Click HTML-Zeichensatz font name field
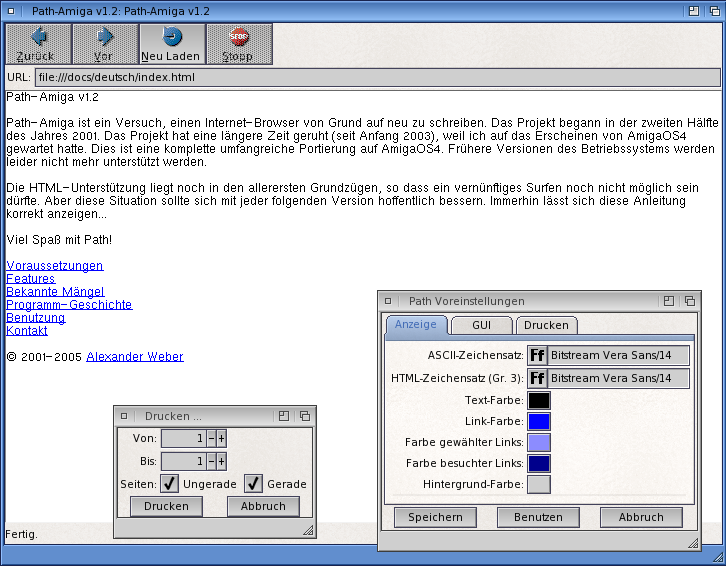 [x=619, y=378]
